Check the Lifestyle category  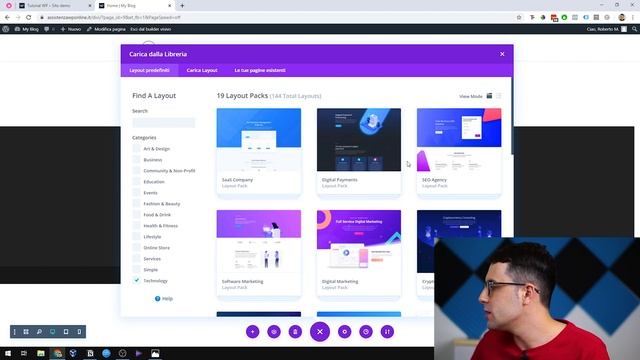coord(136,237)
